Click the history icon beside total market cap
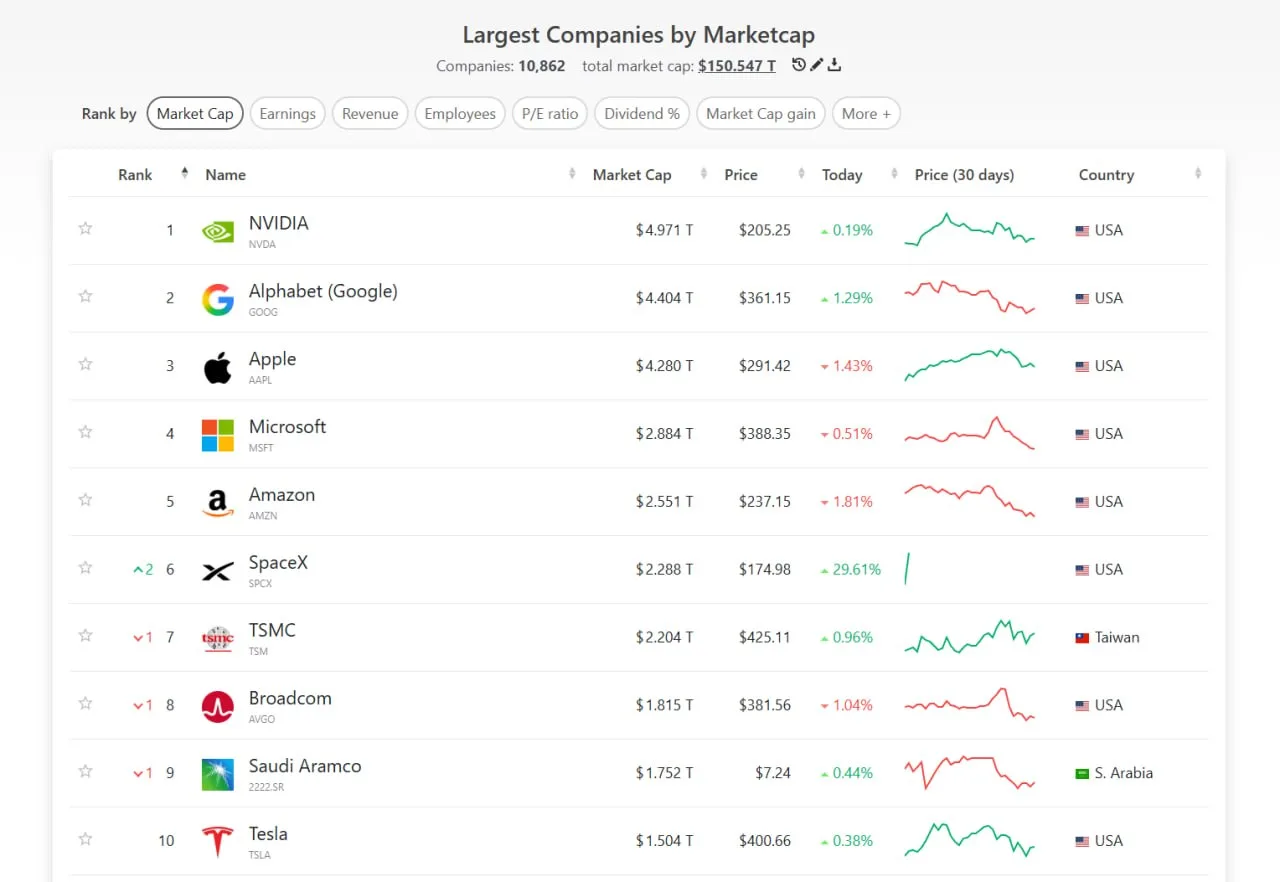The width and height of the screenshot is (1280, 882). click(x=798, y=65)
